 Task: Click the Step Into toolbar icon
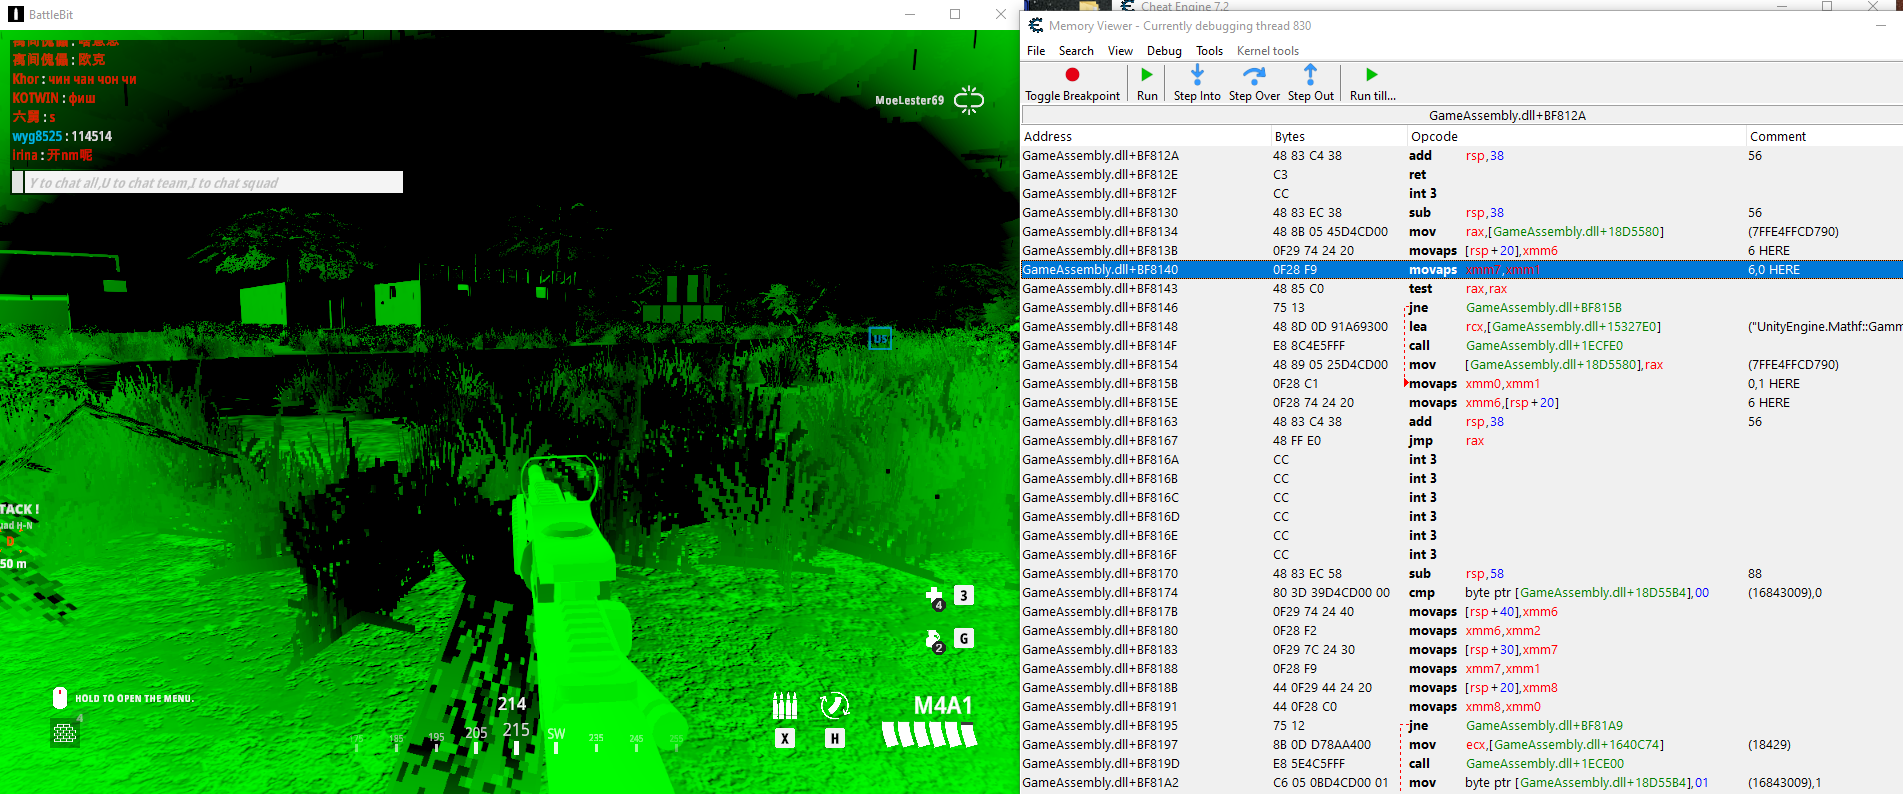(x=1197, y=74)
